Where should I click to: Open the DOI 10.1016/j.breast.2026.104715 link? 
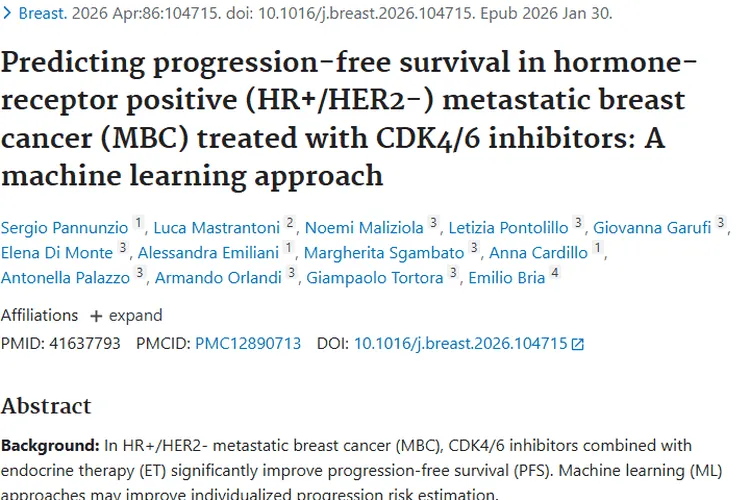point(460,343)
